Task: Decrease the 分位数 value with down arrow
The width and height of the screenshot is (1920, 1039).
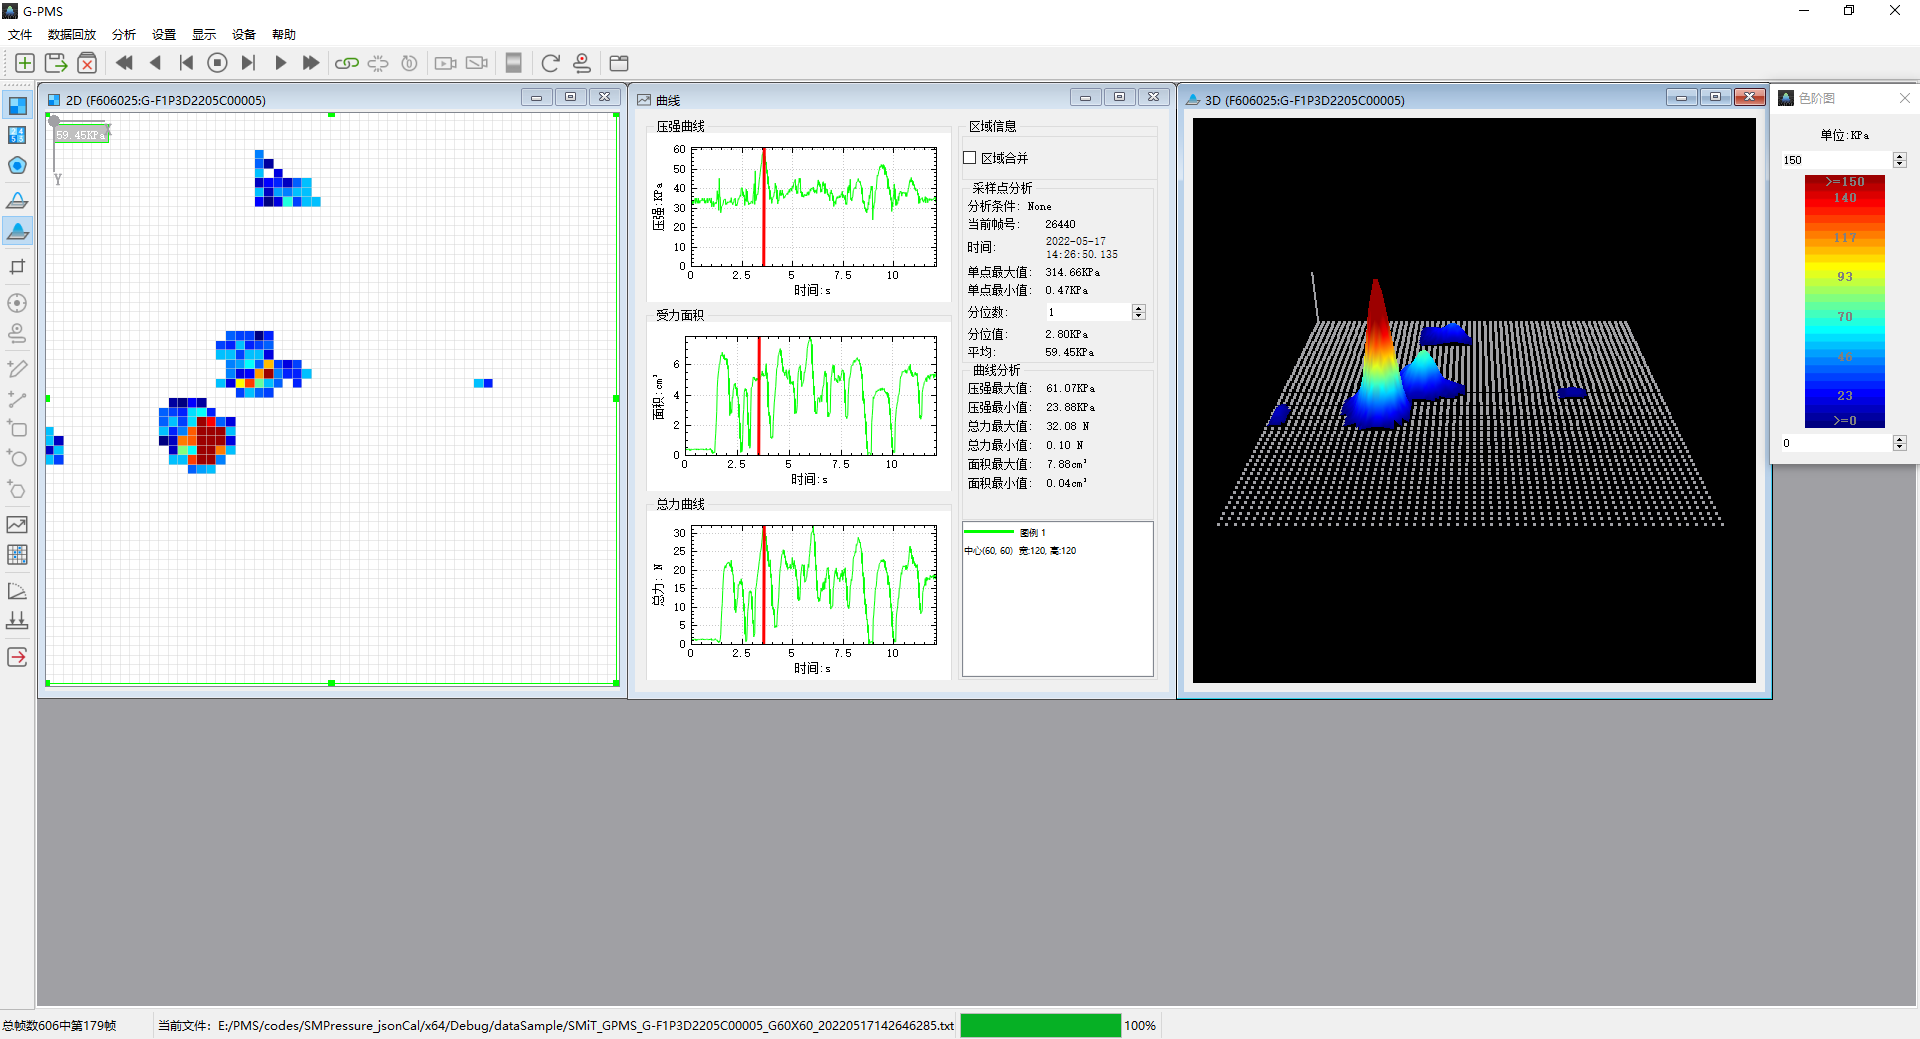Action: pyautogui.click(x=1138, y=316)
